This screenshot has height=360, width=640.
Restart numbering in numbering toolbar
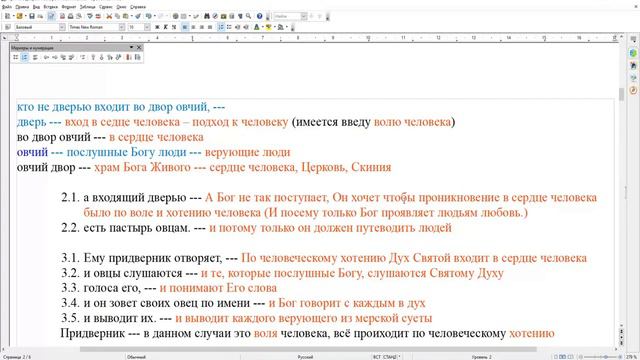(x=129, y=57)
